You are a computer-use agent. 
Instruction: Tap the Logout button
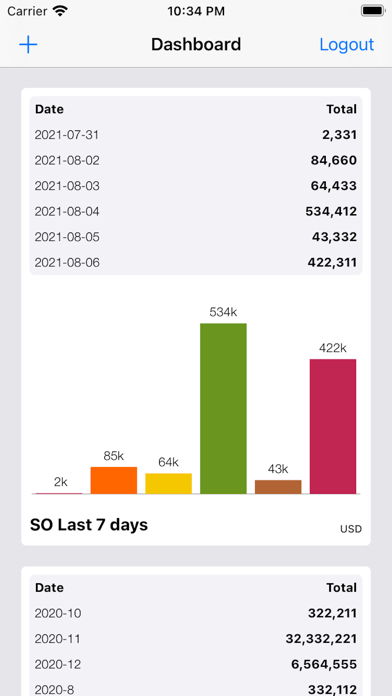tap(347, 45)
